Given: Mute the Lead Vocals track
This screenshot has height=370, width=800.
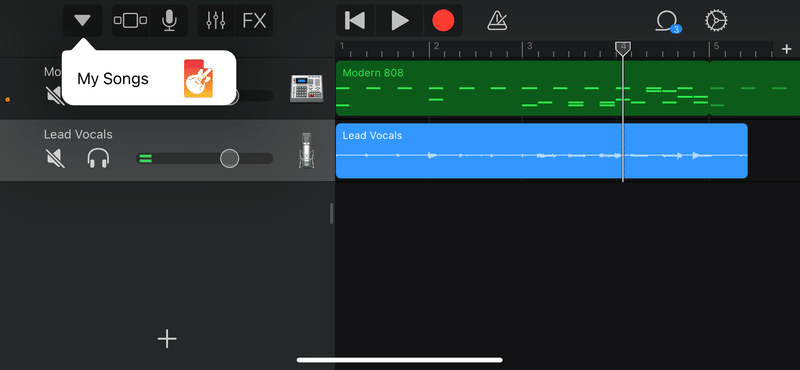Looking at the screenshot, I should pos(56,158).
